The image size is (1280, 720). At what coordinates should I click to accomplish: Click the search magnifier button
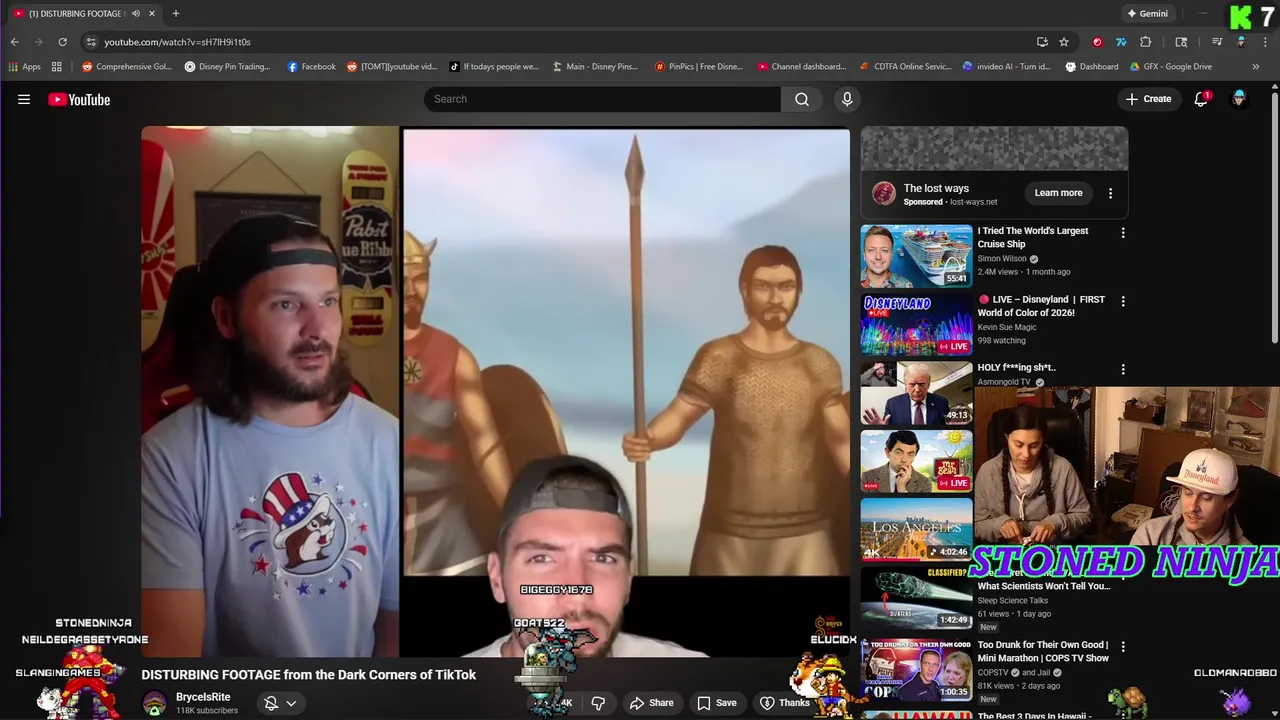click(x=802, y=99)
